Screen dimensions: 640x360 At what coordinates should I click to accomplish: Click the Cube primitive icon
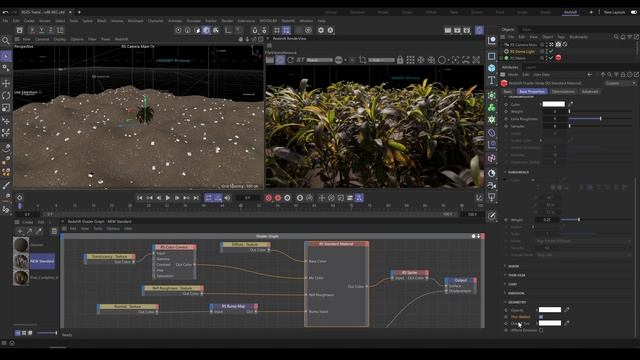pyautogui.click(x=492, y=68)
